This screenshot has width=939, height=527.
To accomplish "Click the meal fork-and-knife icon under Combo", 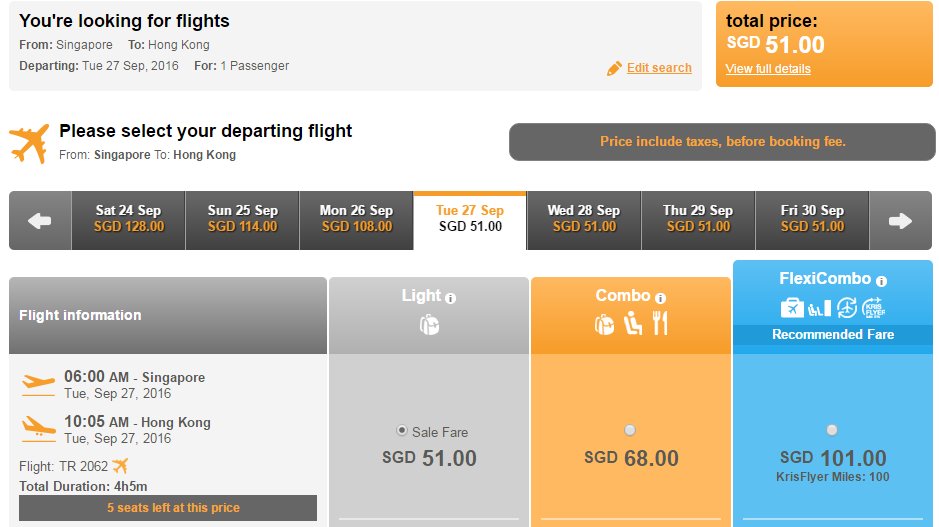I will (660, 323).
